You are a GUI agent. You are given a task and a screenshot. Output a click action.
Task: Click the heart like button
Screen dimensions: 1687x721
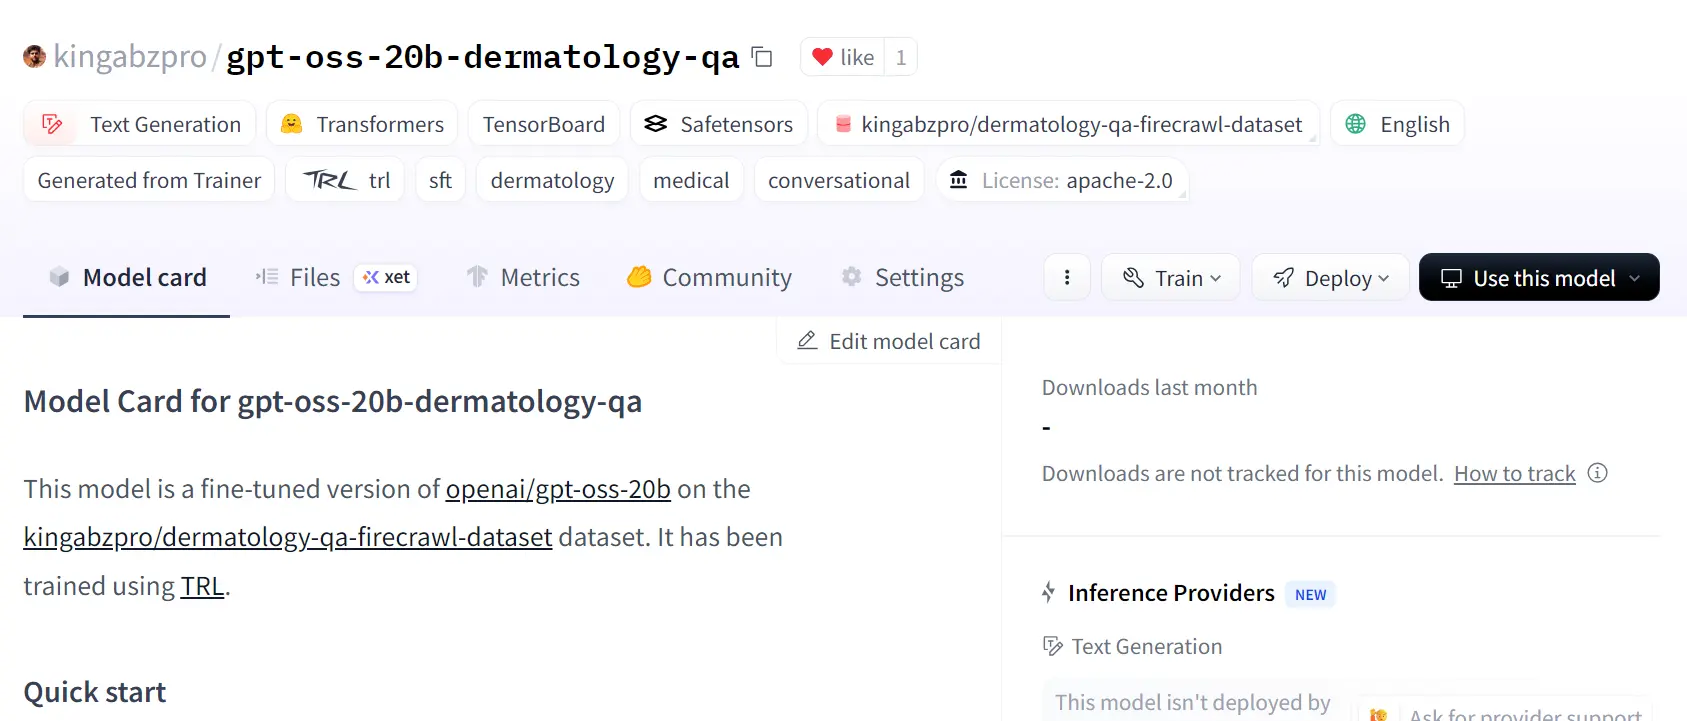(x=843, y=57)
